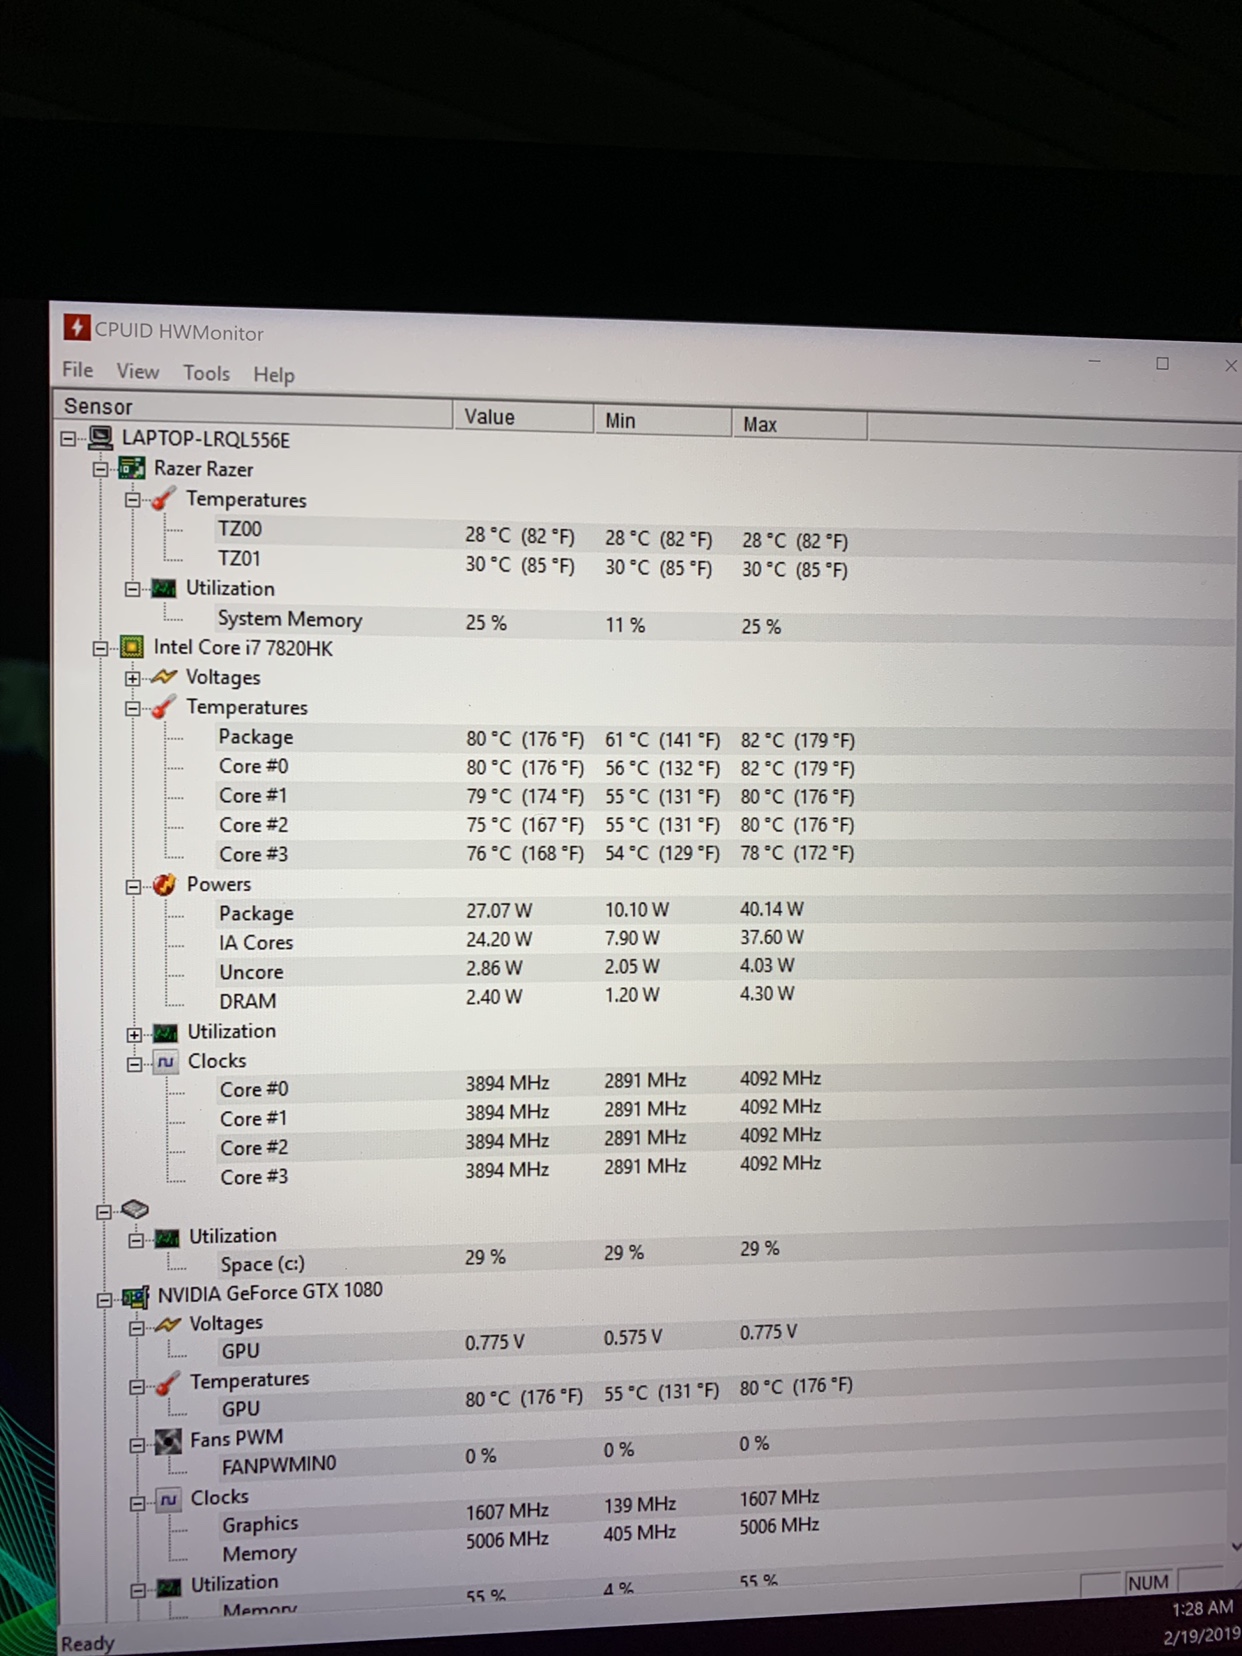Click the graphics card icon beside NVIDIA GeForce

(x=136, y=1298)
